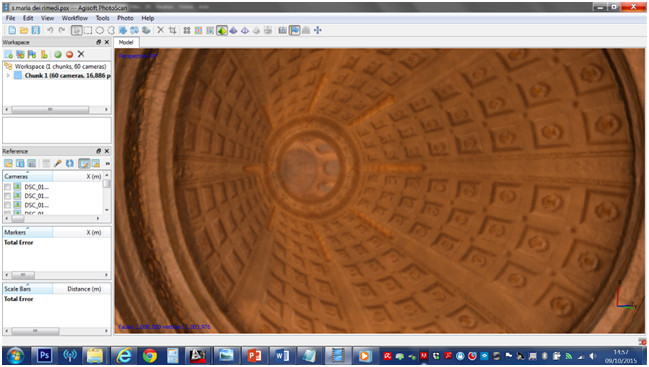Select the Circle Selection tool
Image resolution: width=649 pixels, height=367 pixels.
[100, 30]
